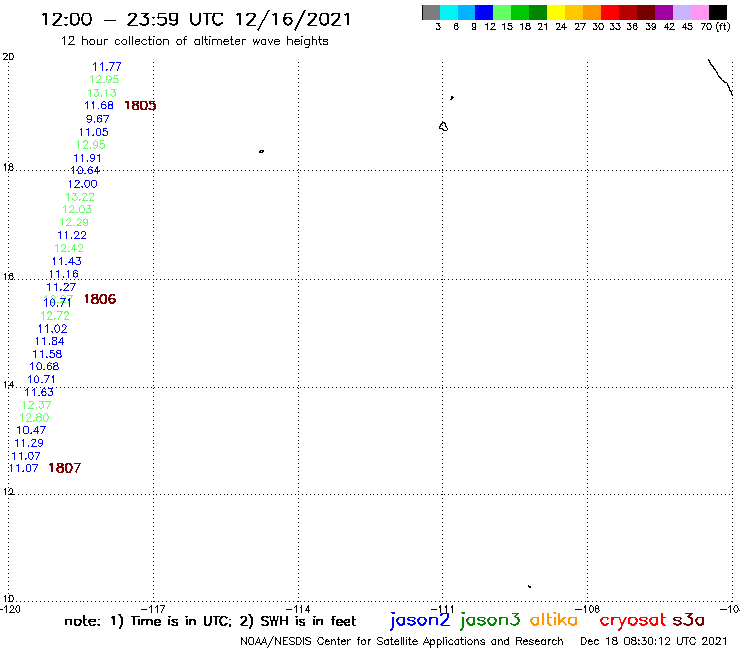Select the pink swatch in the legend bar

699,12
